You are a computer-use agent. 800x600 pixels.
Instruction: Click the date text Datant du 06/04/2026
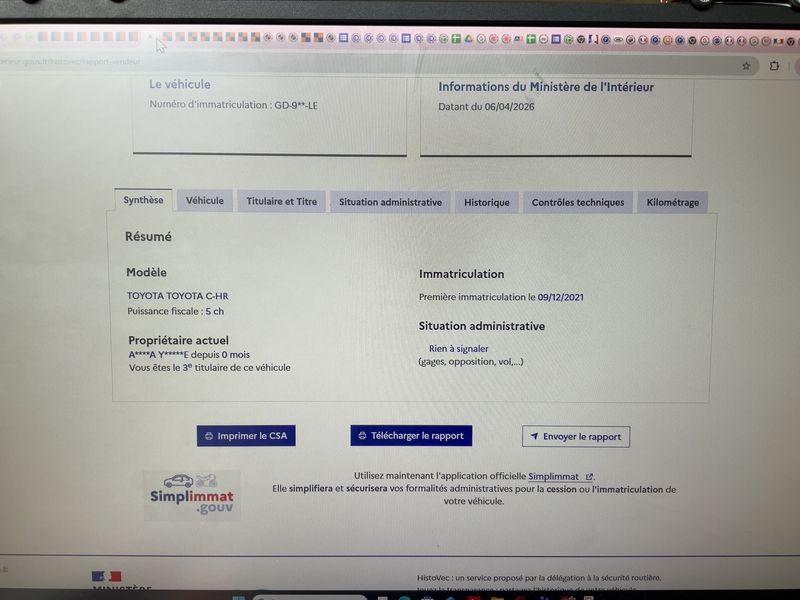coord(486,107)
